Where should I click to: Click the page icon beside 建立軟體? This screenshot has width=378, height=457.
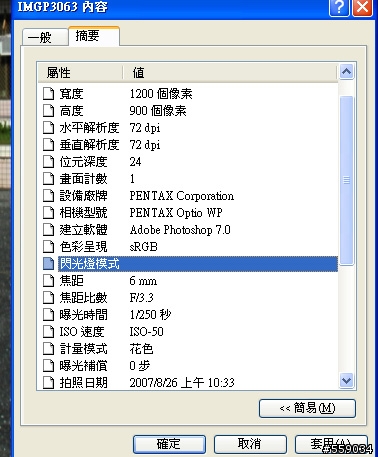point(48,230)
